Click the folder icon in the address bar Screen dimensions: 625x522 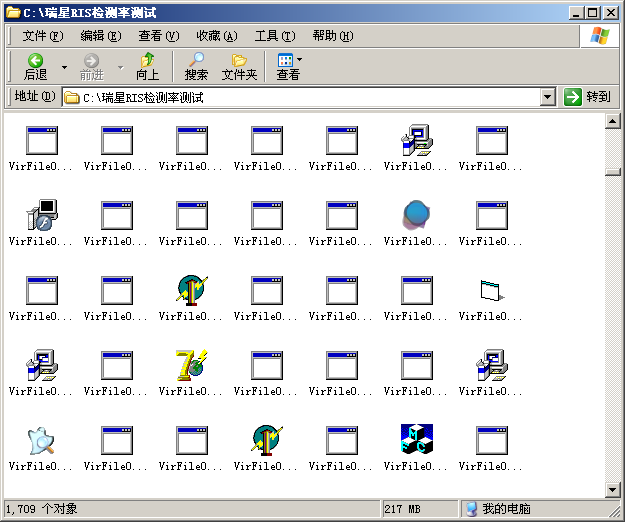tap(72, 97)
